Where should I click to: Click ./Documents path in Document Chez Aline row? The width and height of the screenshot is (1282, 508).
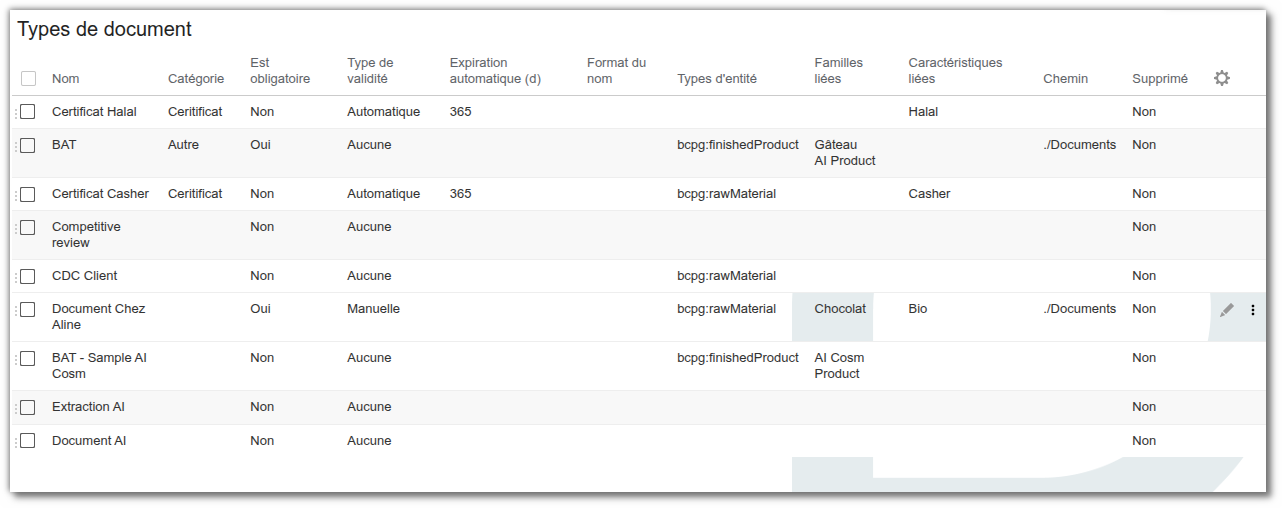[1080, 309]
